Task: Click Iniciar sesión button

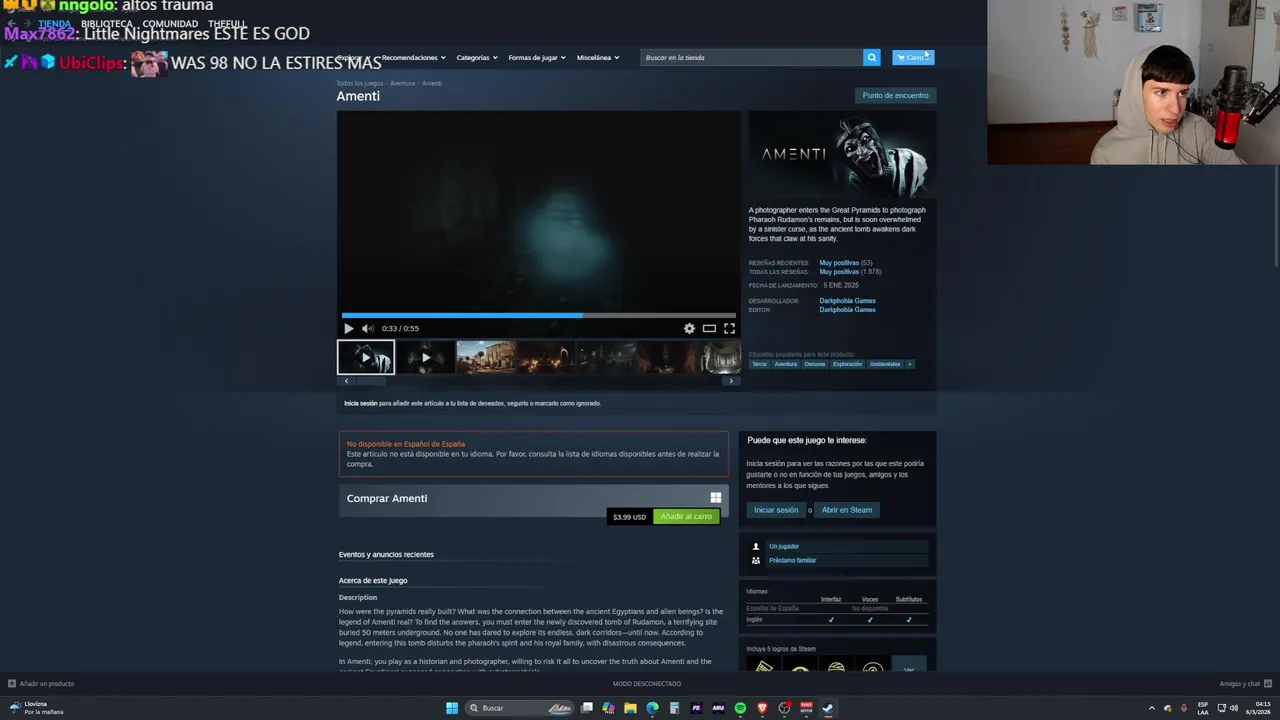Action: pyautogui.click(x=776, y=510)
